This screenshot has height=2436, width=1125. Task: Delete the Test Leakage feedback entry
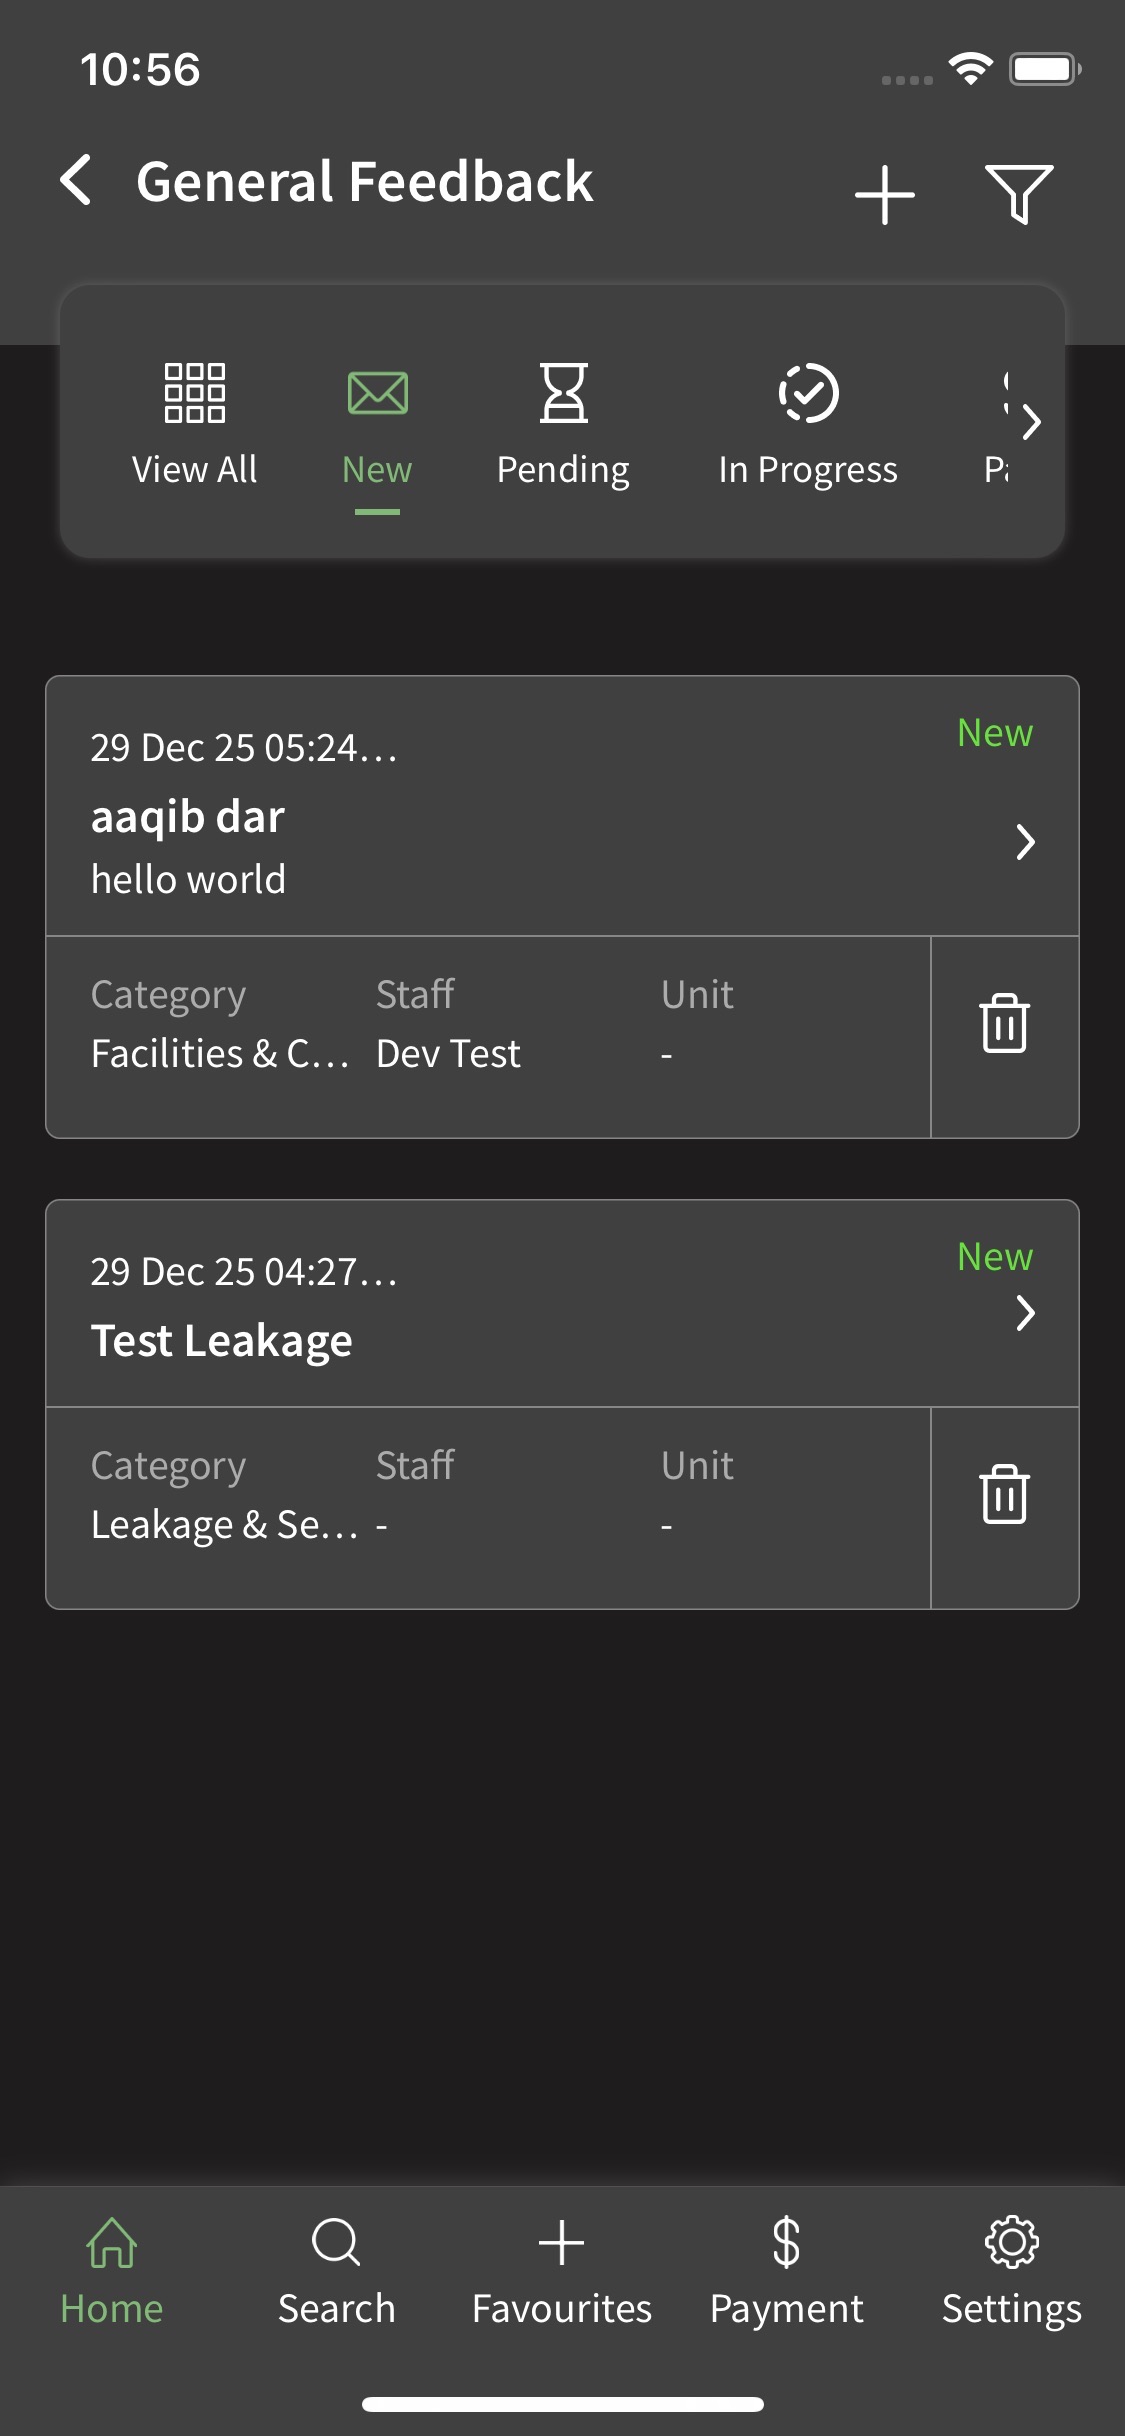pos(1004,1495)
